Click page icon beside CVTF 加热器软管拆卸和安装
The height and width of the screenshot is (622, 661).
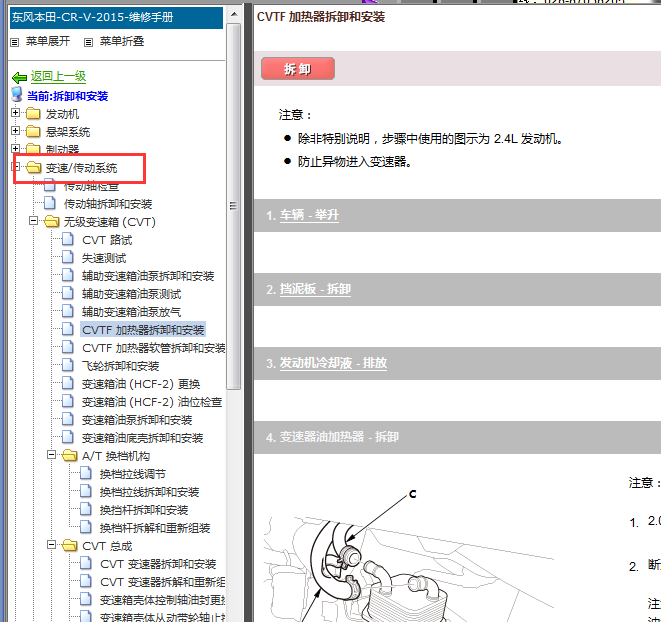click(x=68, y=347)
